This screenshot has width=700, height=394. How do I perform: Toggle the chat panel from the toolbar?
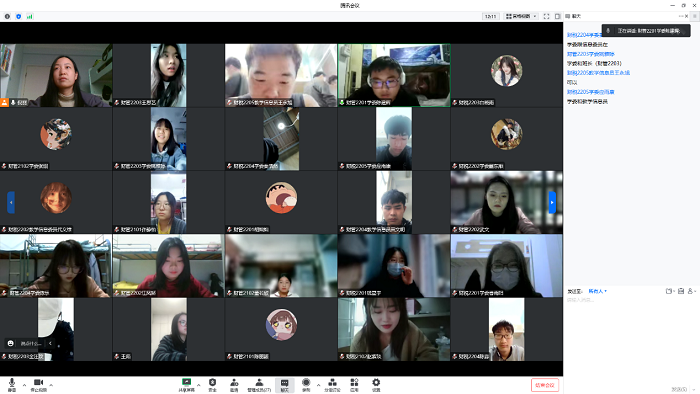tap(284, 385)
